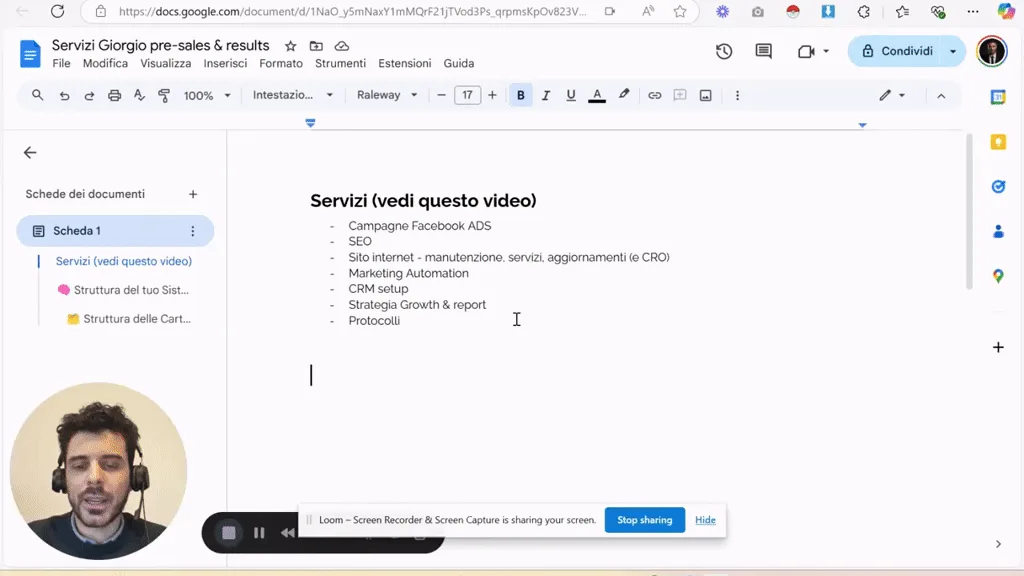Pick text color with the A icon
This screenshot has height=576, width=1024.
pos(597,95)
